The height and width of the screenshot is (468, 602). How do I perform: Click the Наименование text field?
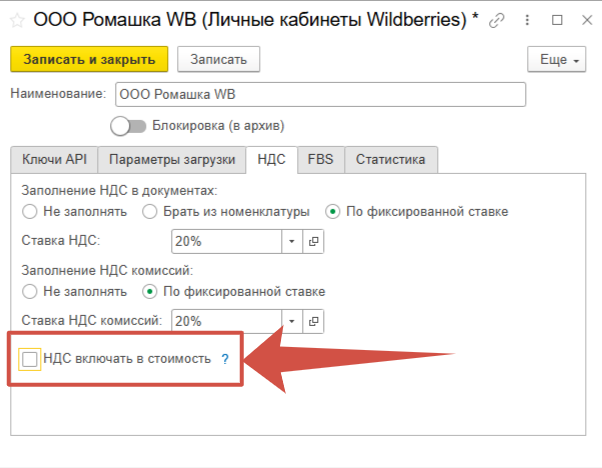click(x=319, y=94)
